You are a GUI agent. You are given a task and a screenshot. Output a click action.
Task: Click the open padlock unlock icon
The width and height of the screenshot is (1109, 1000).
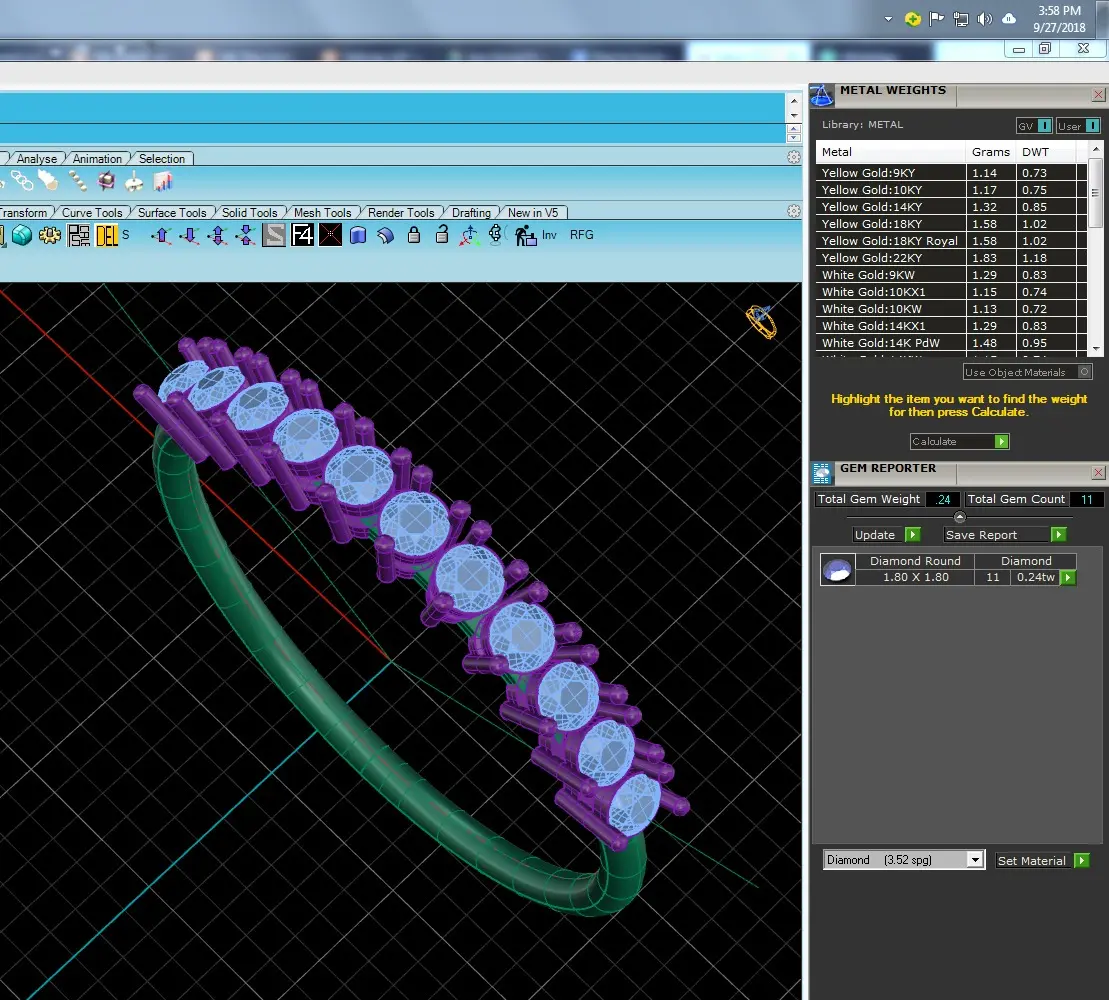tap(442, 234)
